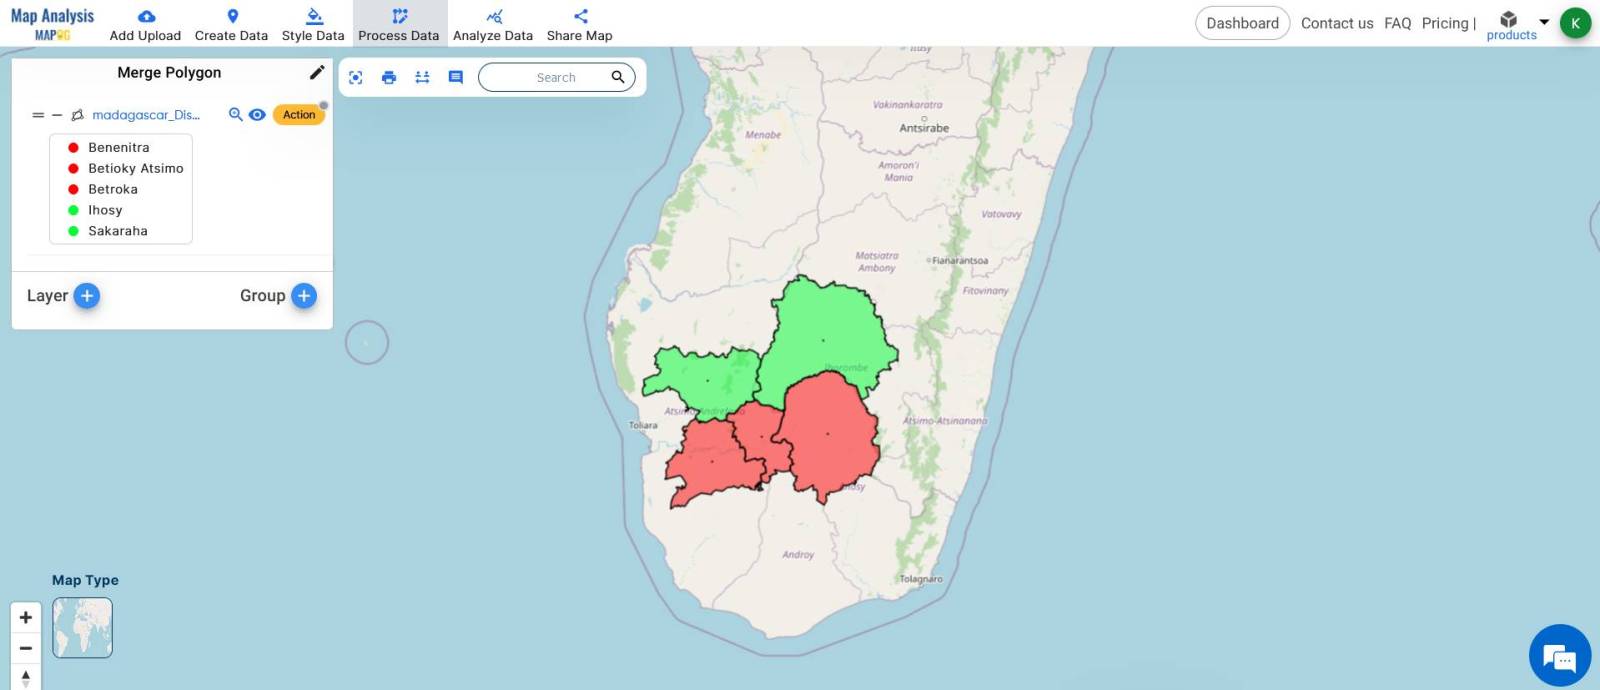
Task: Toggle visibility of madagascar_Dis layer
Action: click(x=257, y=114)
